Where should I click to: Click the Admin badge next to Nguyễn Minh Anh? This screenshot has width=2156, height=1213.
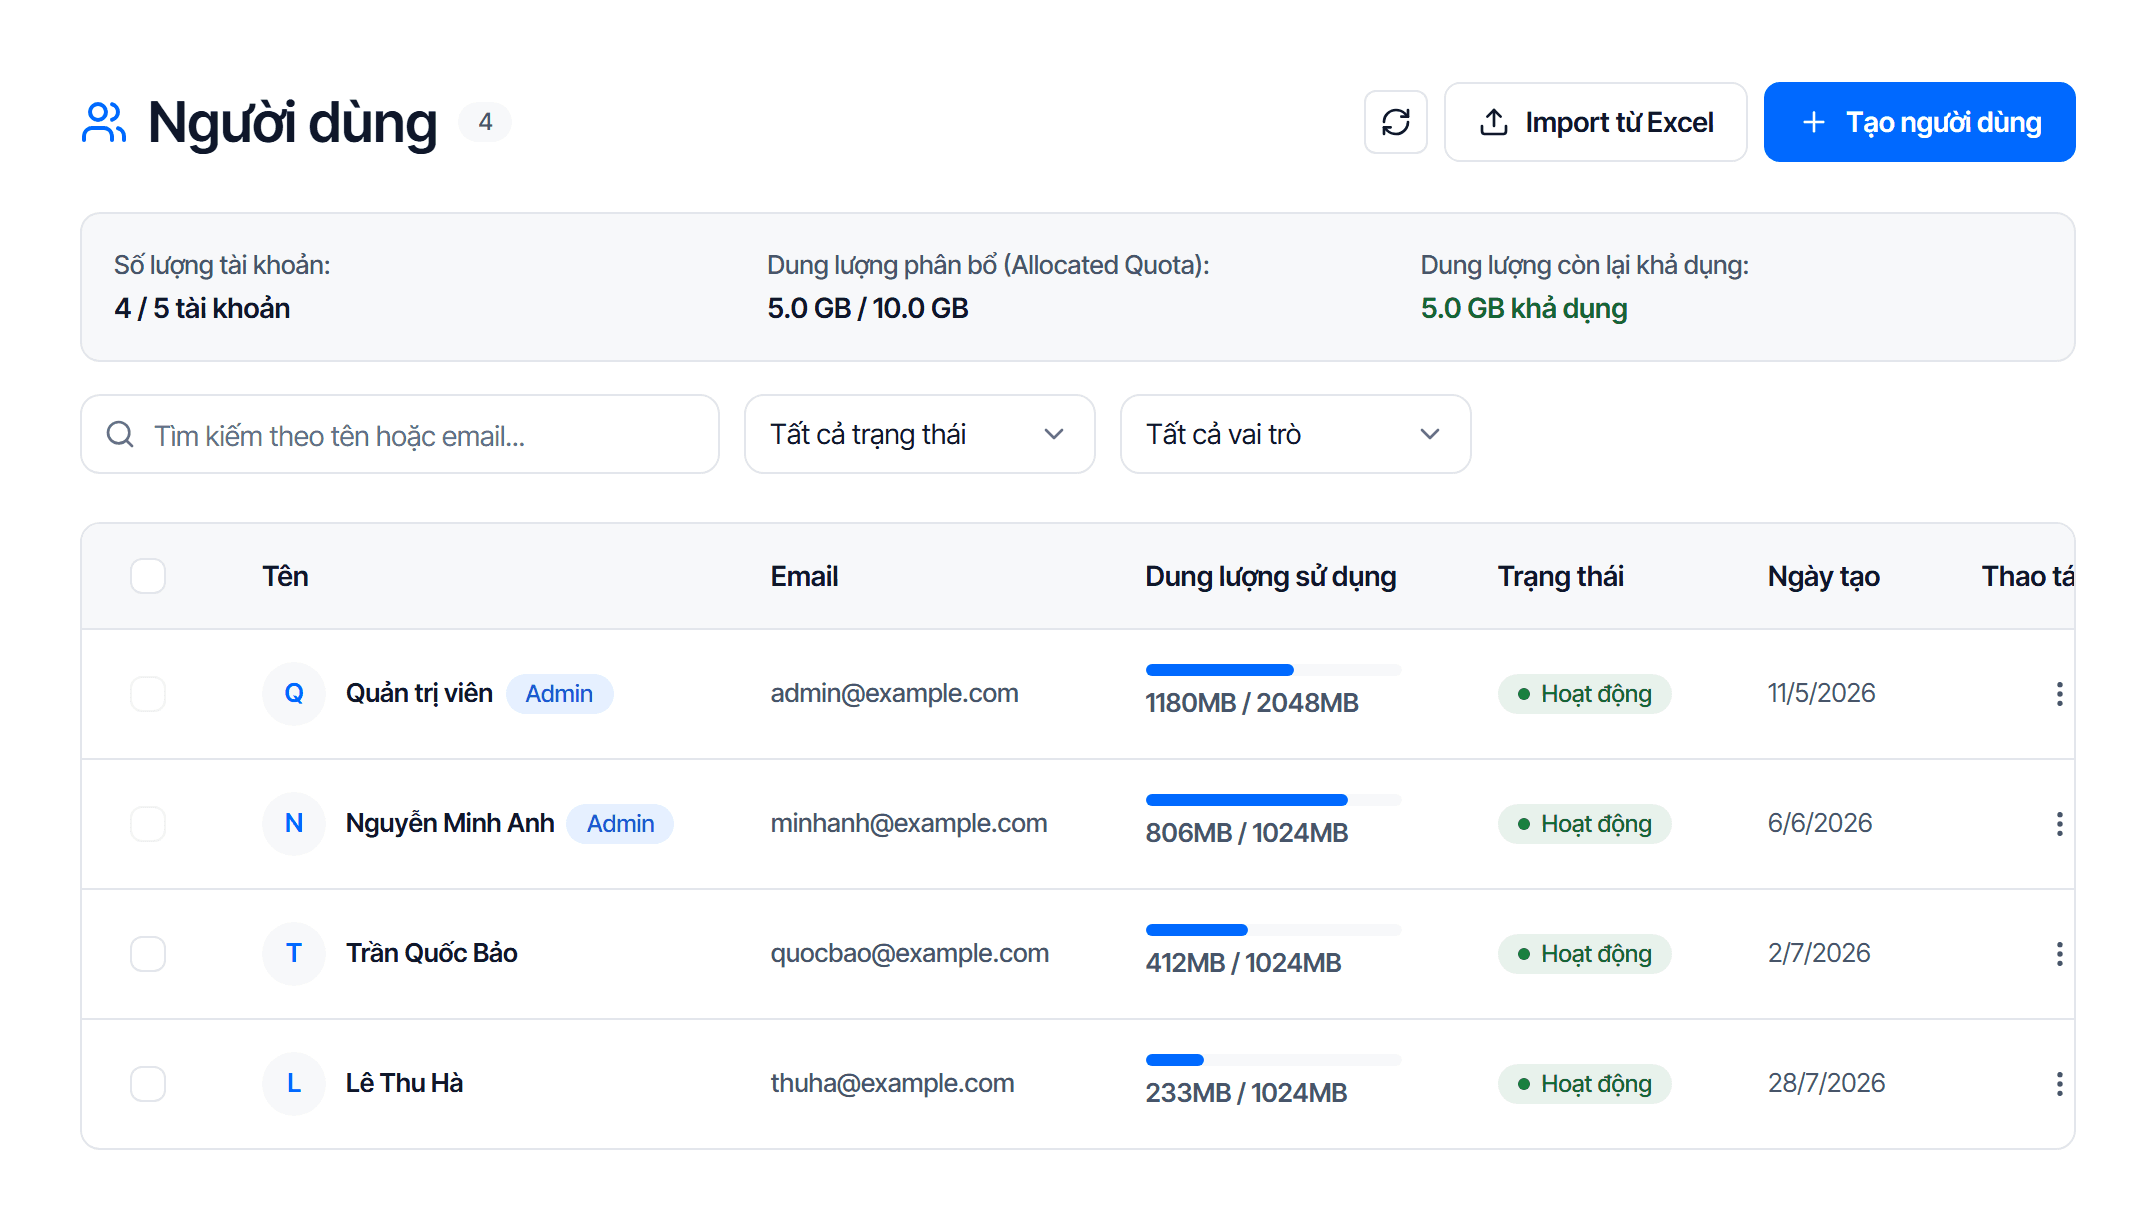pos(620,824)
